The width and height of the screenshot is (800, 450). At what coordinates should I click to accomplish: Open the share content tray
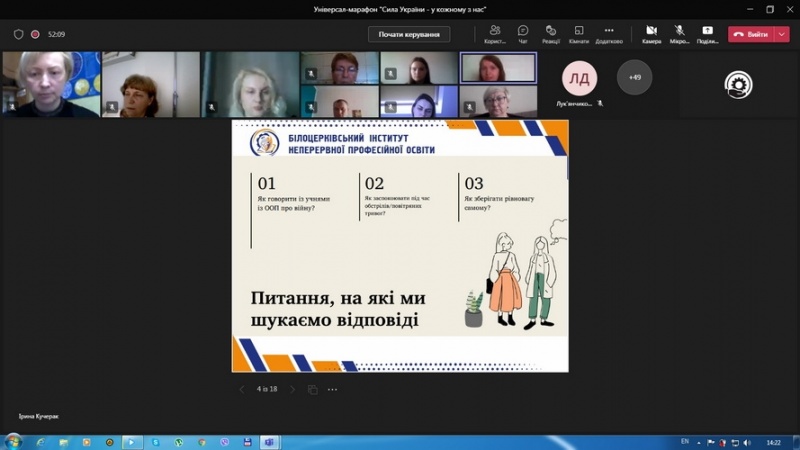click(x=707, y=32)
